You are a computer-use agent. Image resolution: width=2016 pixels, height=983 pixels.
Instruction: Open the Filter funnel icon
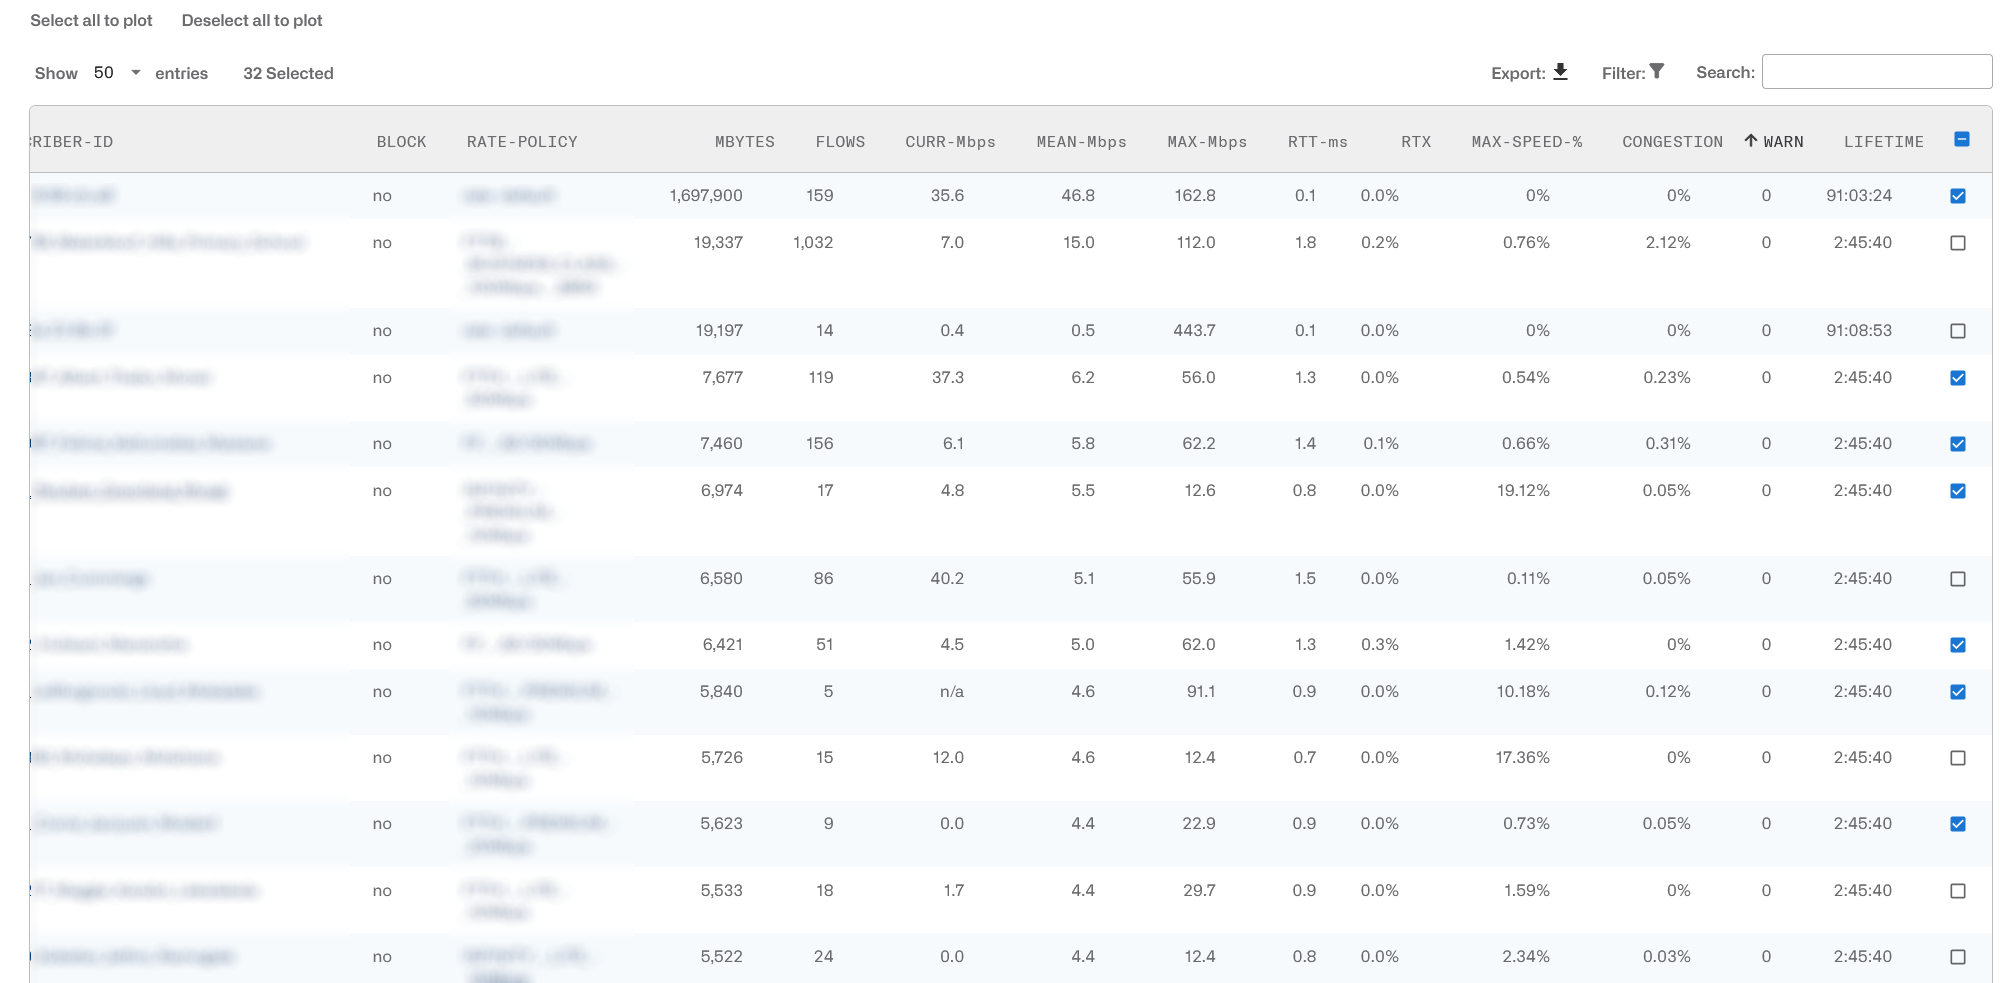(x=1657, y=71)
